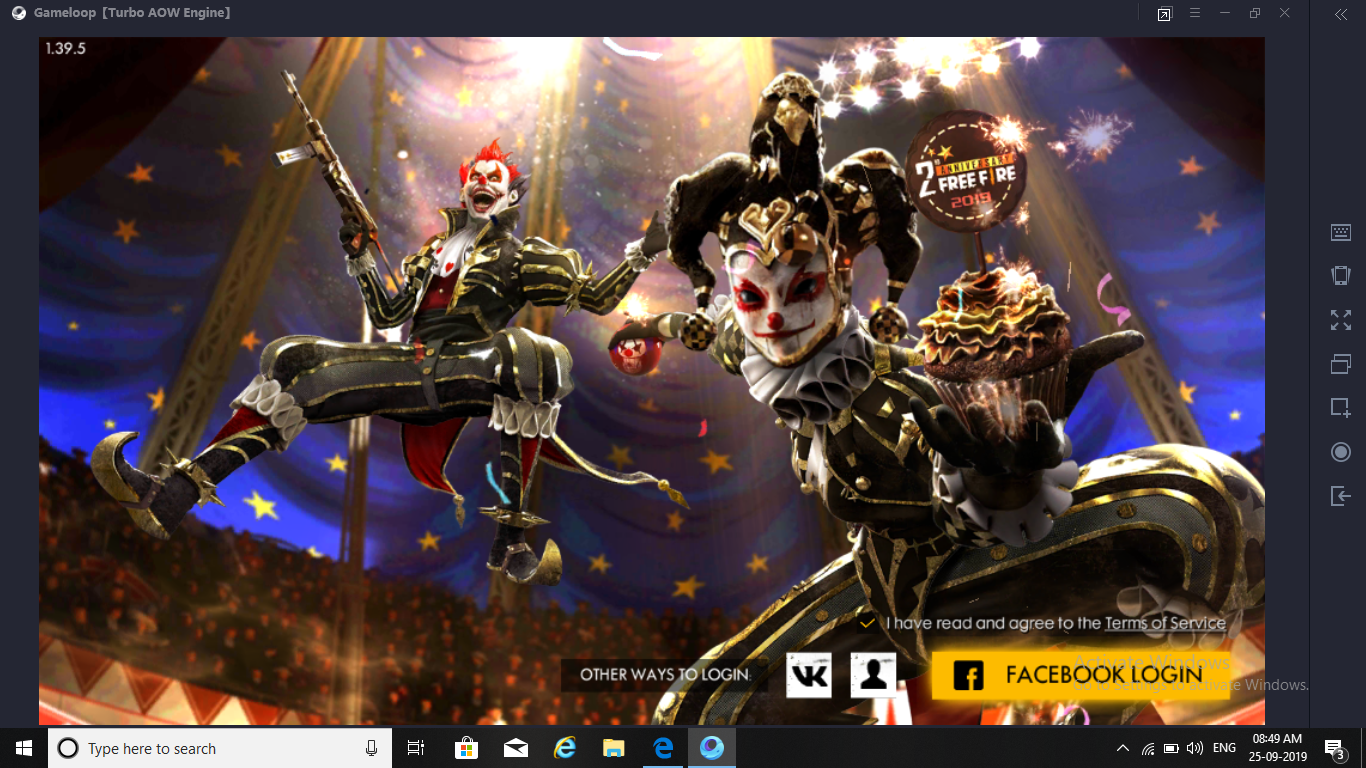Open the keyboard mapping tool in sidebar
1366x768 pixels.
tap(1341, 232)
